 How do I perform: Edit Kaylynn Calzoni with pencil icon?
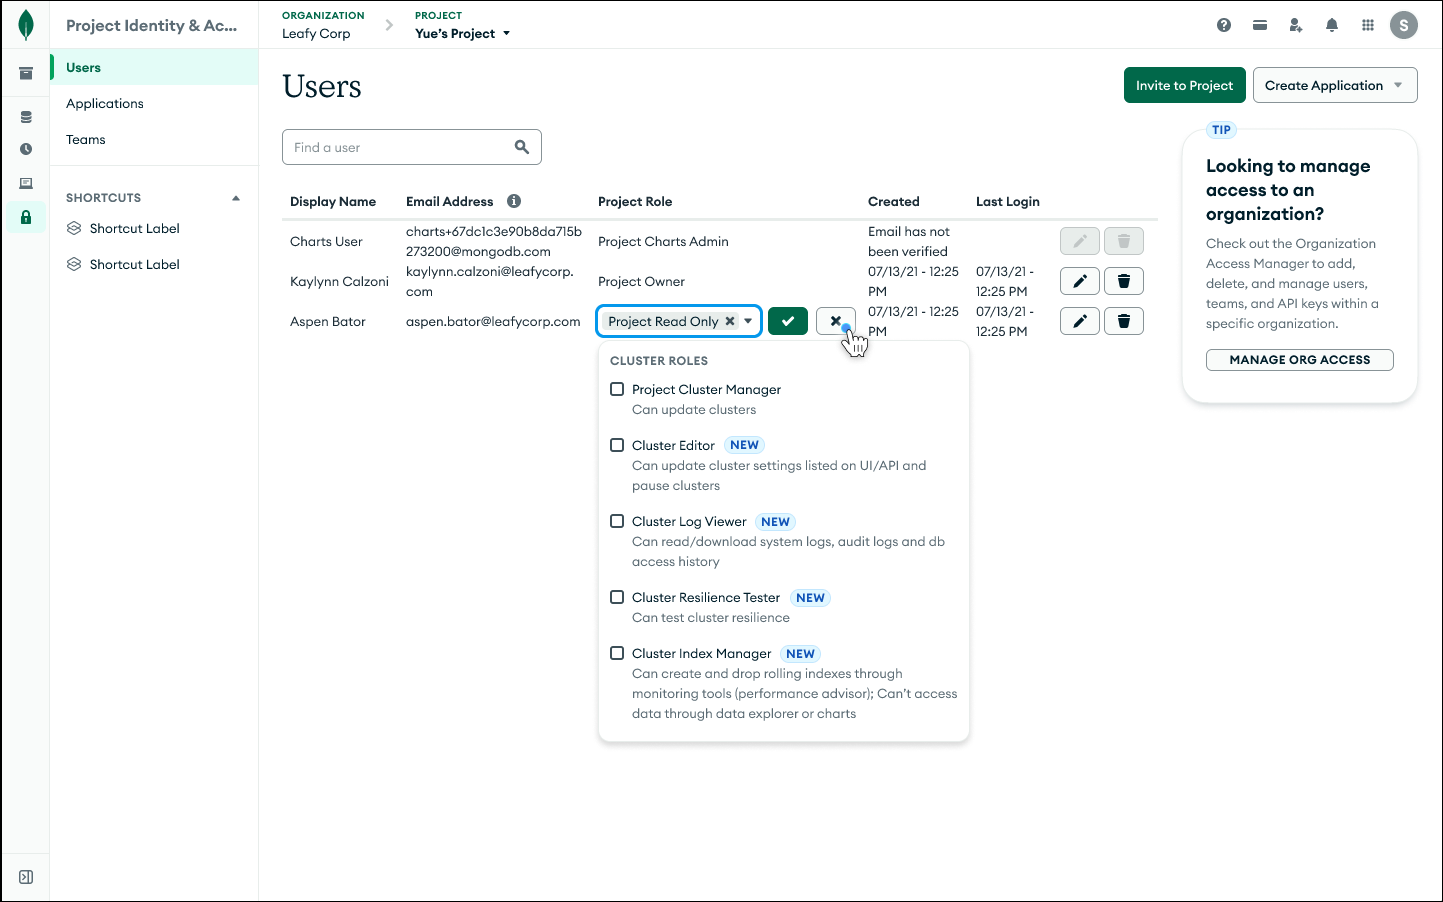click(x=1080, y=281)
